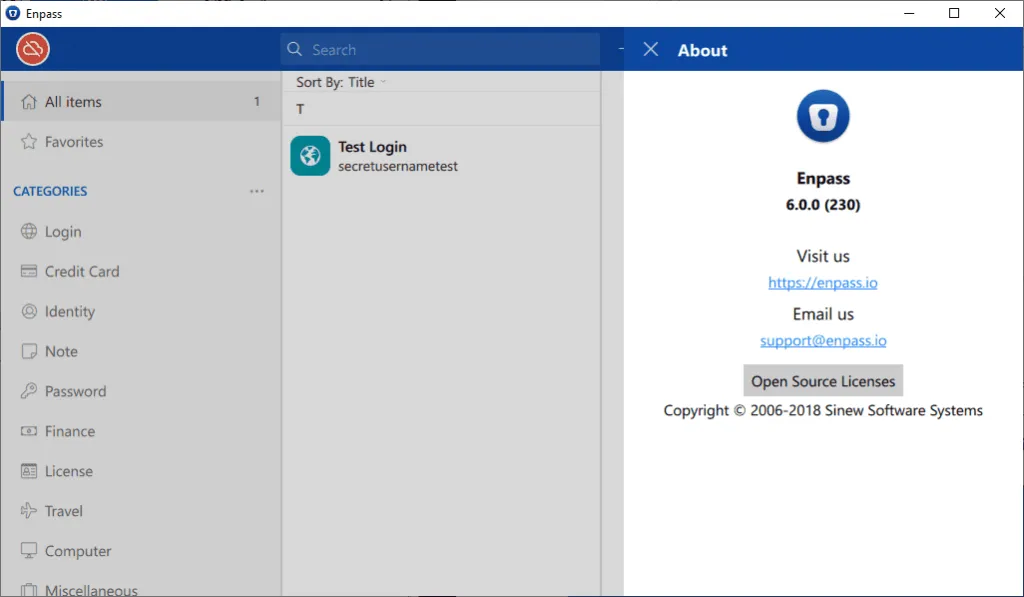Screen dimensions: 1024x597
Task: Open the Favorites star list
Action: click(x=141, y=142)
